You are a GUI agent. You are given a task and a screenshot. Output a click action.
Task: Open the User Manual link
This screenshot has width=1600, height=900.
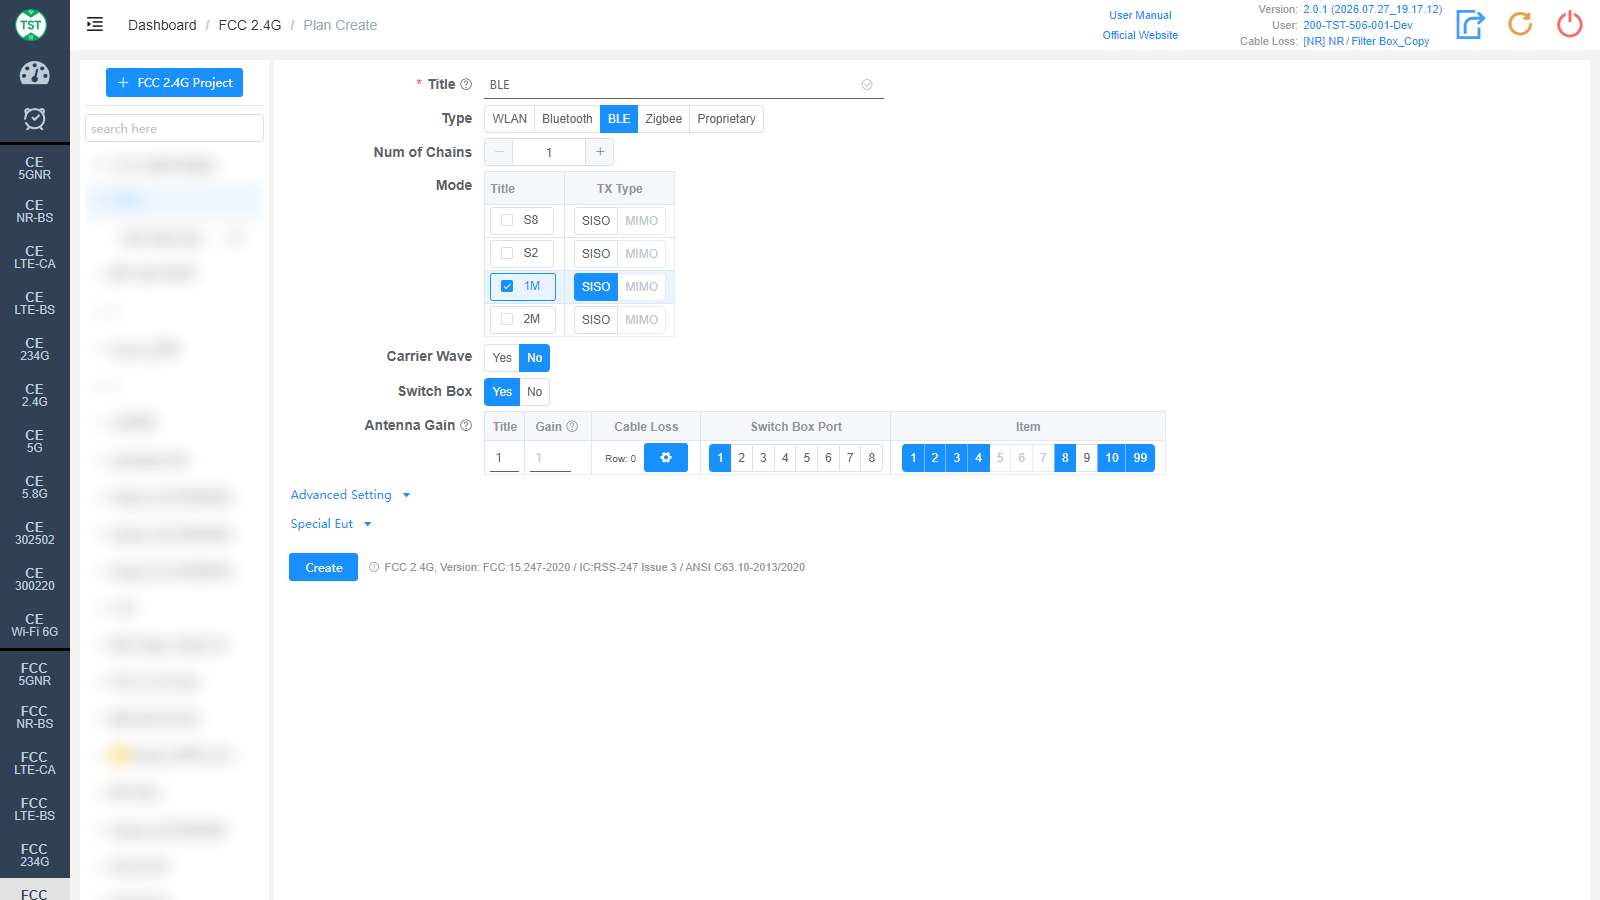(1140, 15)
